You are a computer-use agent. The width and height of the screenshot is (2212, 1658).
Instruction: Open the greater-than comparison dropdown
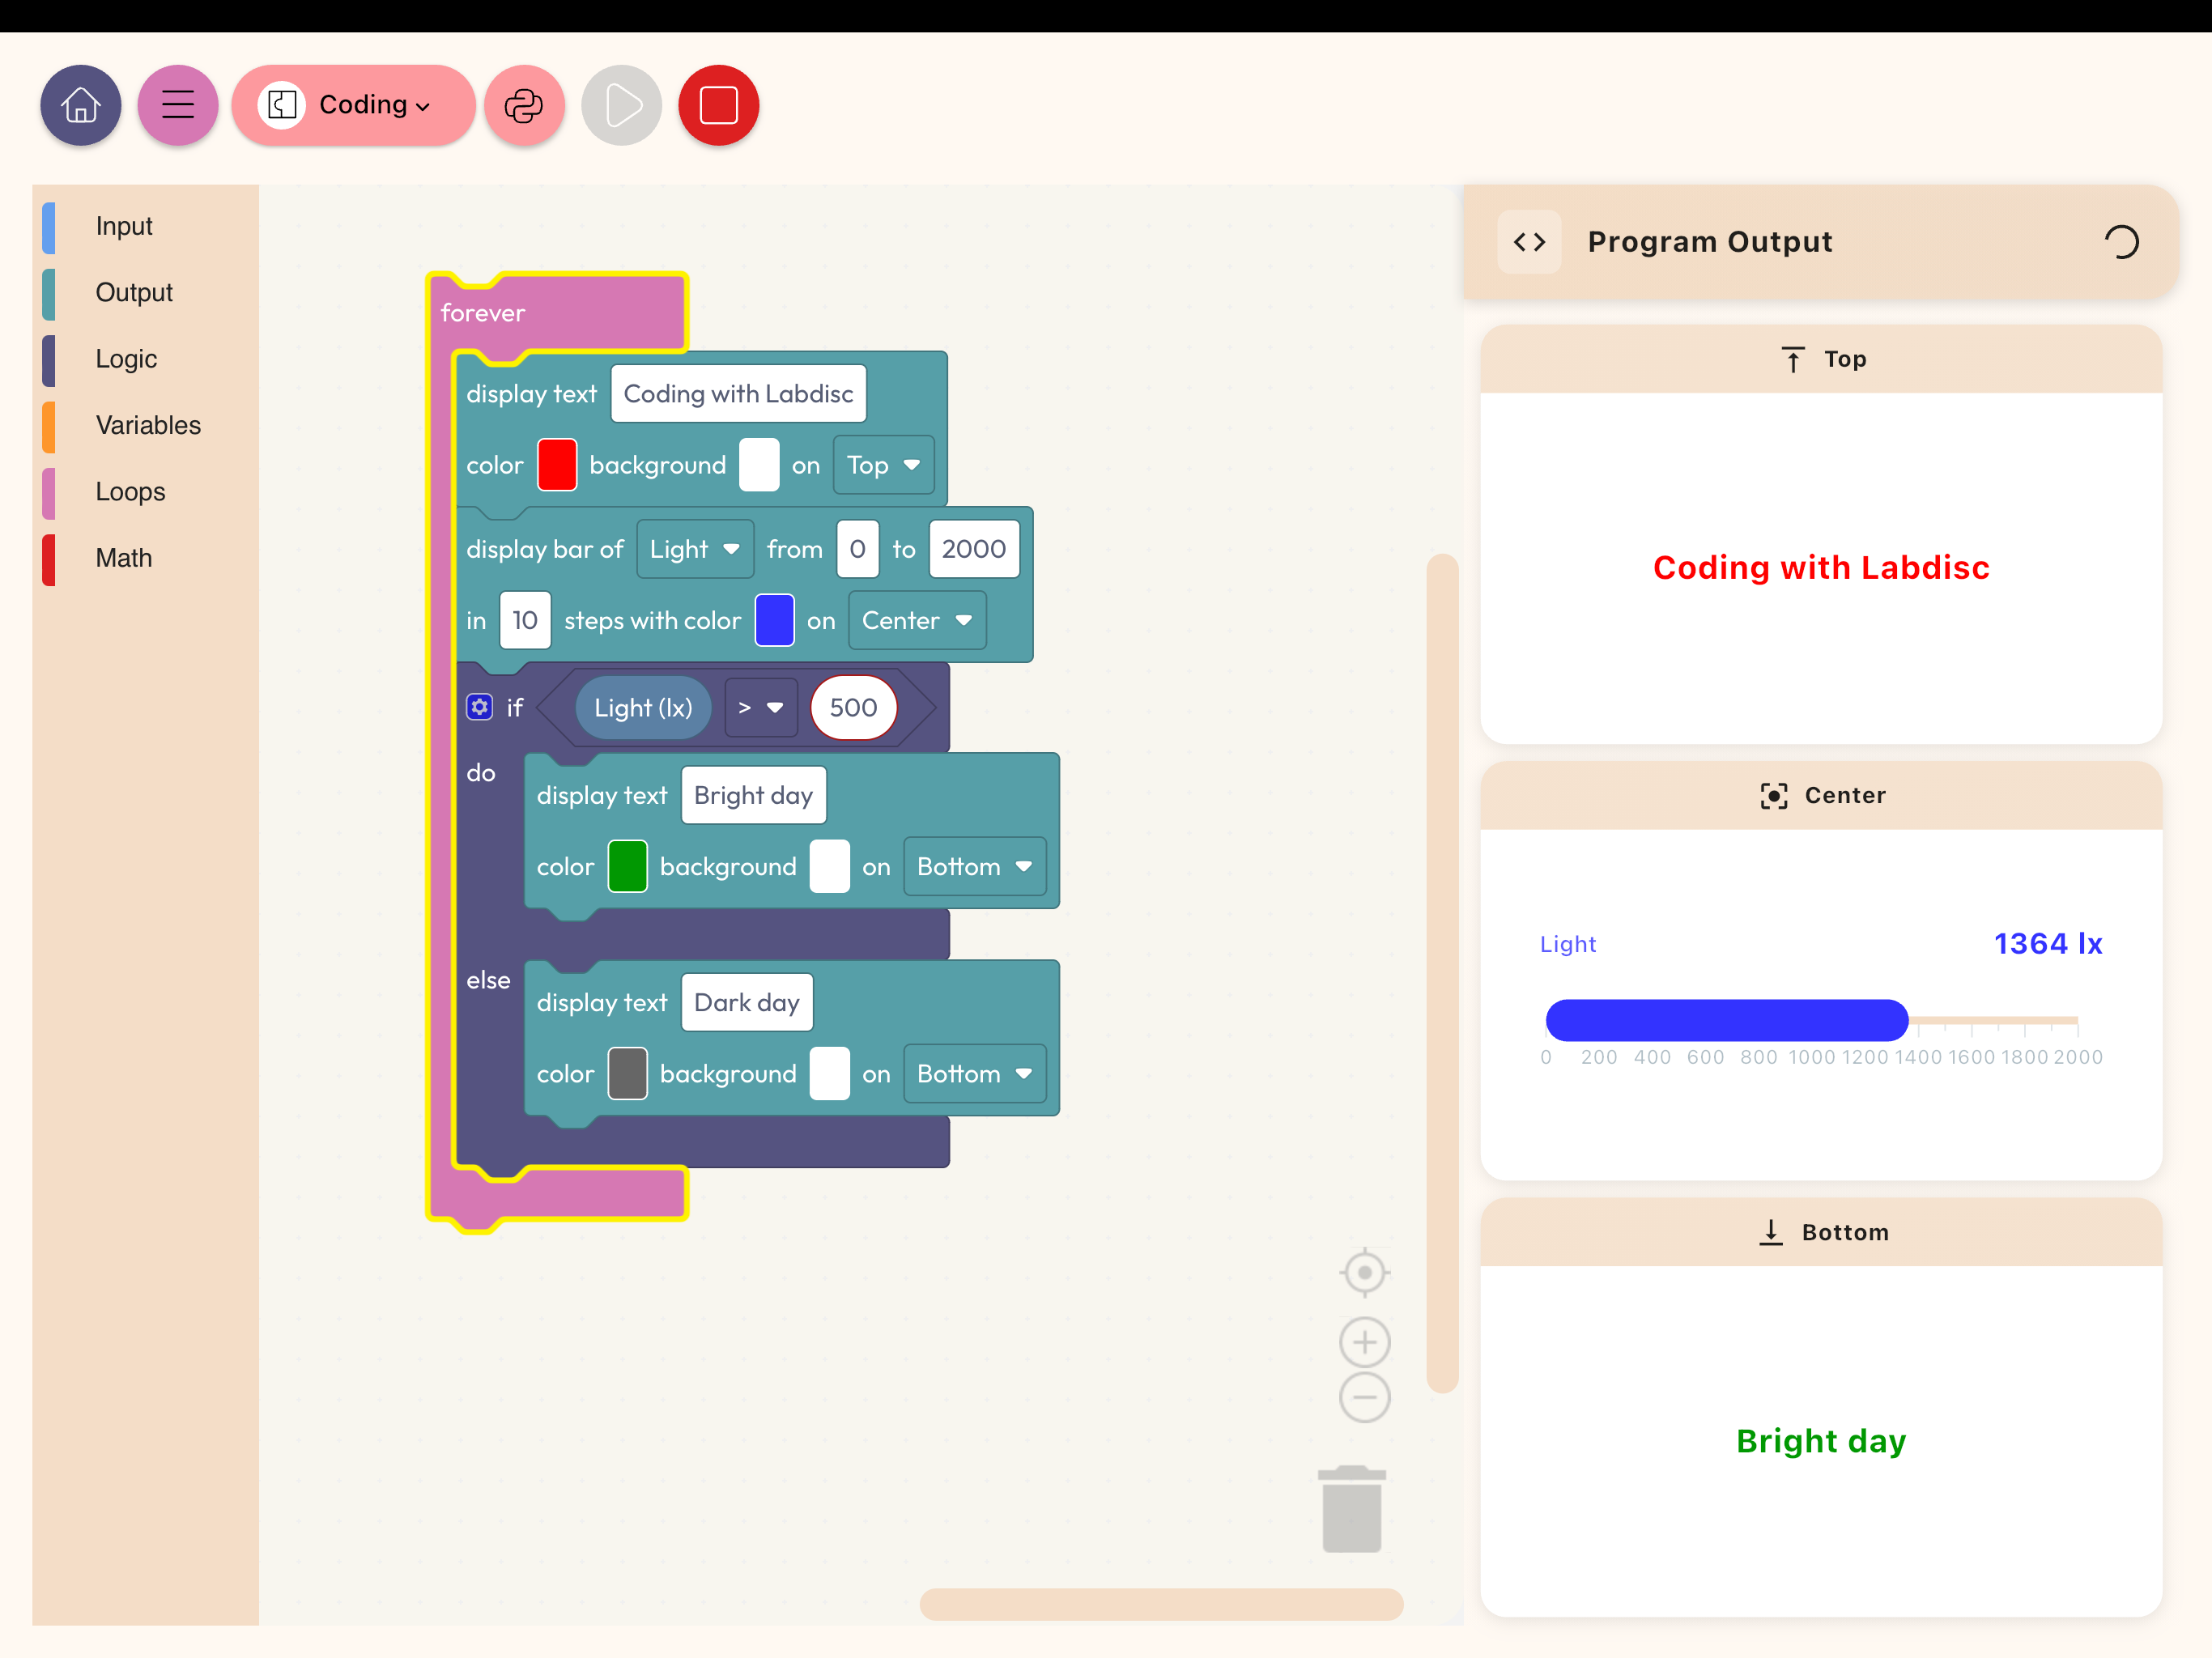tap(761, 708)
